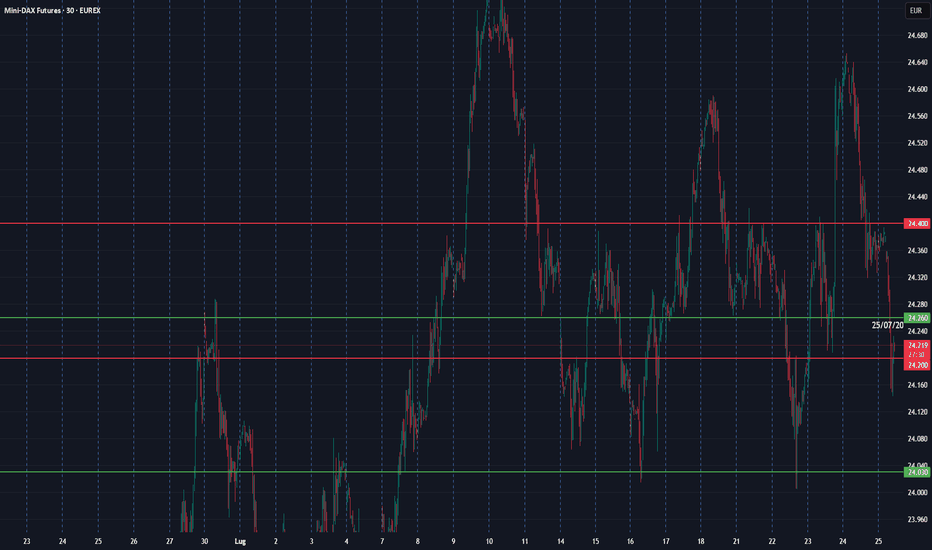Screen dimensions: 932x550
Task: Click the green 24.260 price tag
Action: pos(917,318)
